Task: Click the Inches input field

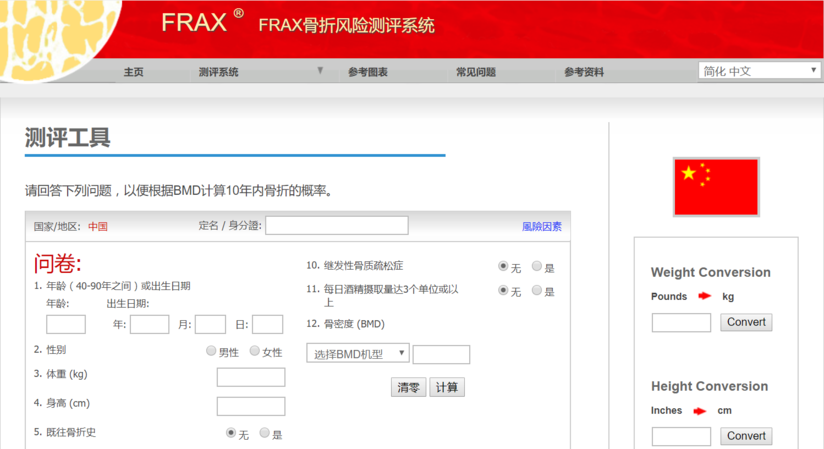Action: (x=681, y=436)
